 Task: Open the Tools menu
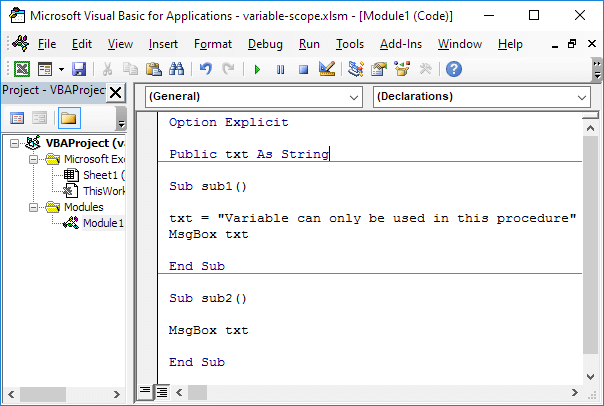click(x=350, y=44)
